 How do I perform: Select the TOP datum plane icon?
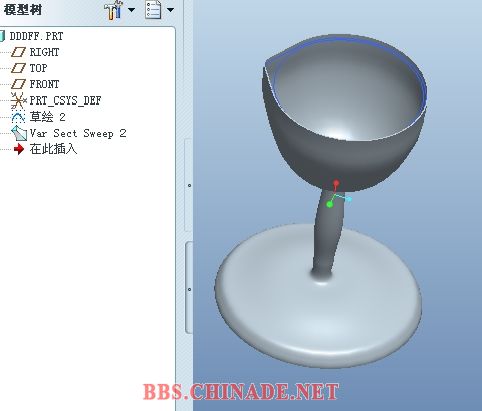coord(18,68)
